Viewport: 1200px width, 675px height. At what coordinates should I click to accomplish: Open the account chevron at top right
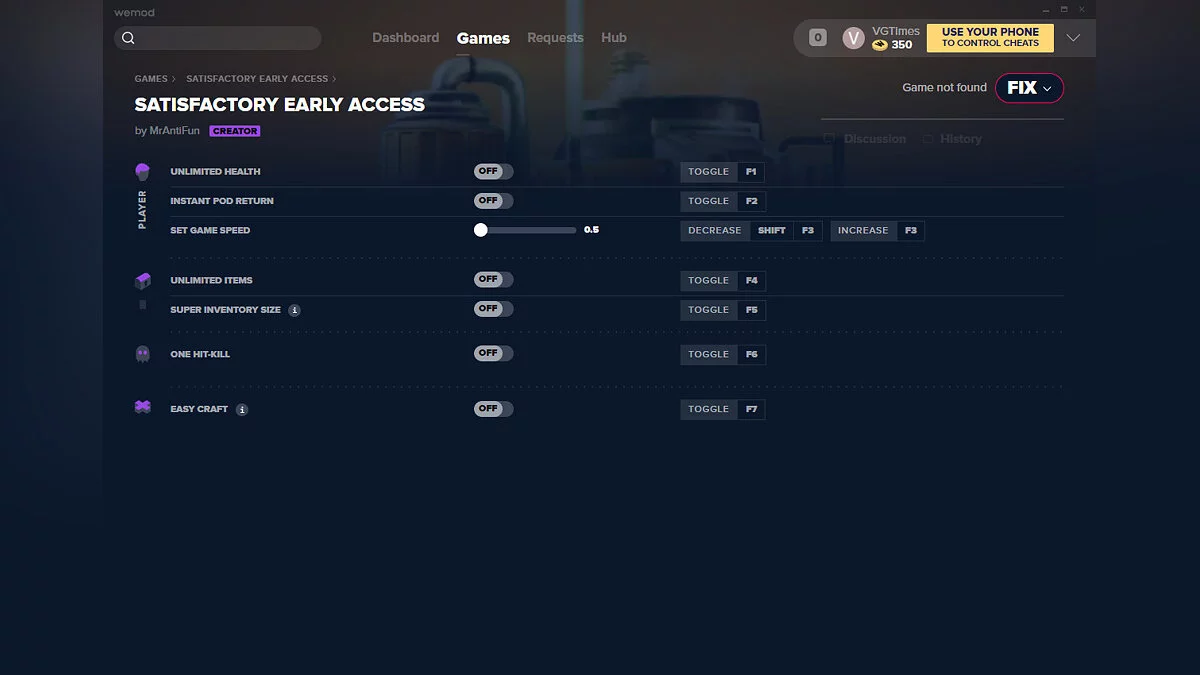coord(1073,37)
